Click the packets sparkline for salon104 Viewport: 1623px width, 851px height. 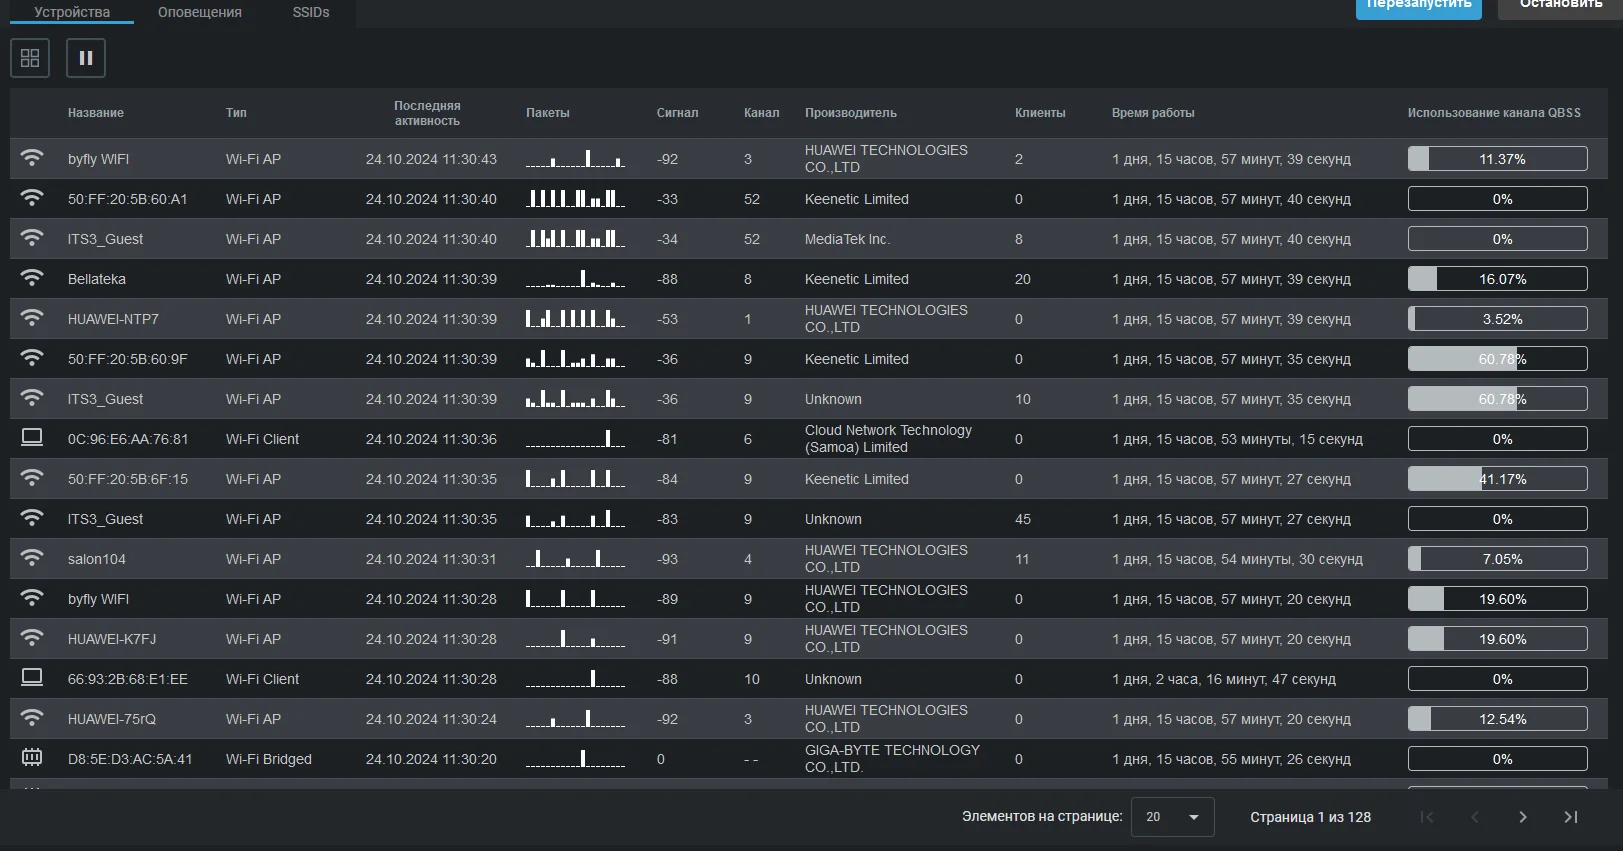coord(575,558)
